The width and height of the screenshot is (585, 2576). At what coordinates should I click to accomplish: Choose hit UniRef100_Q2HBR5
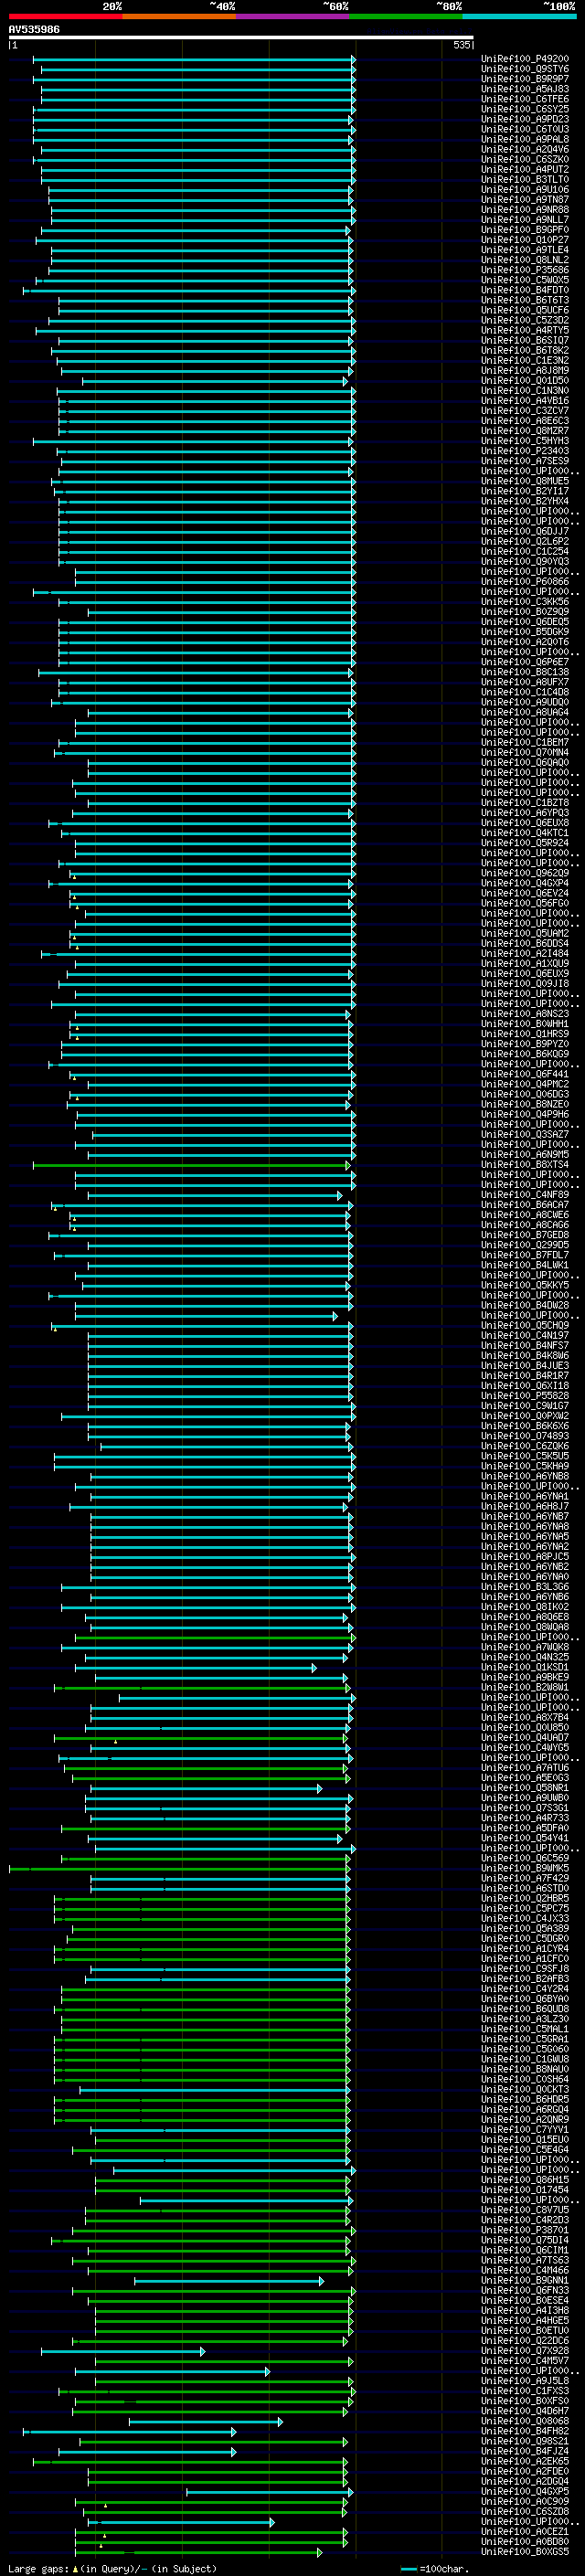pyautogui.click(x=524, y=1898)
